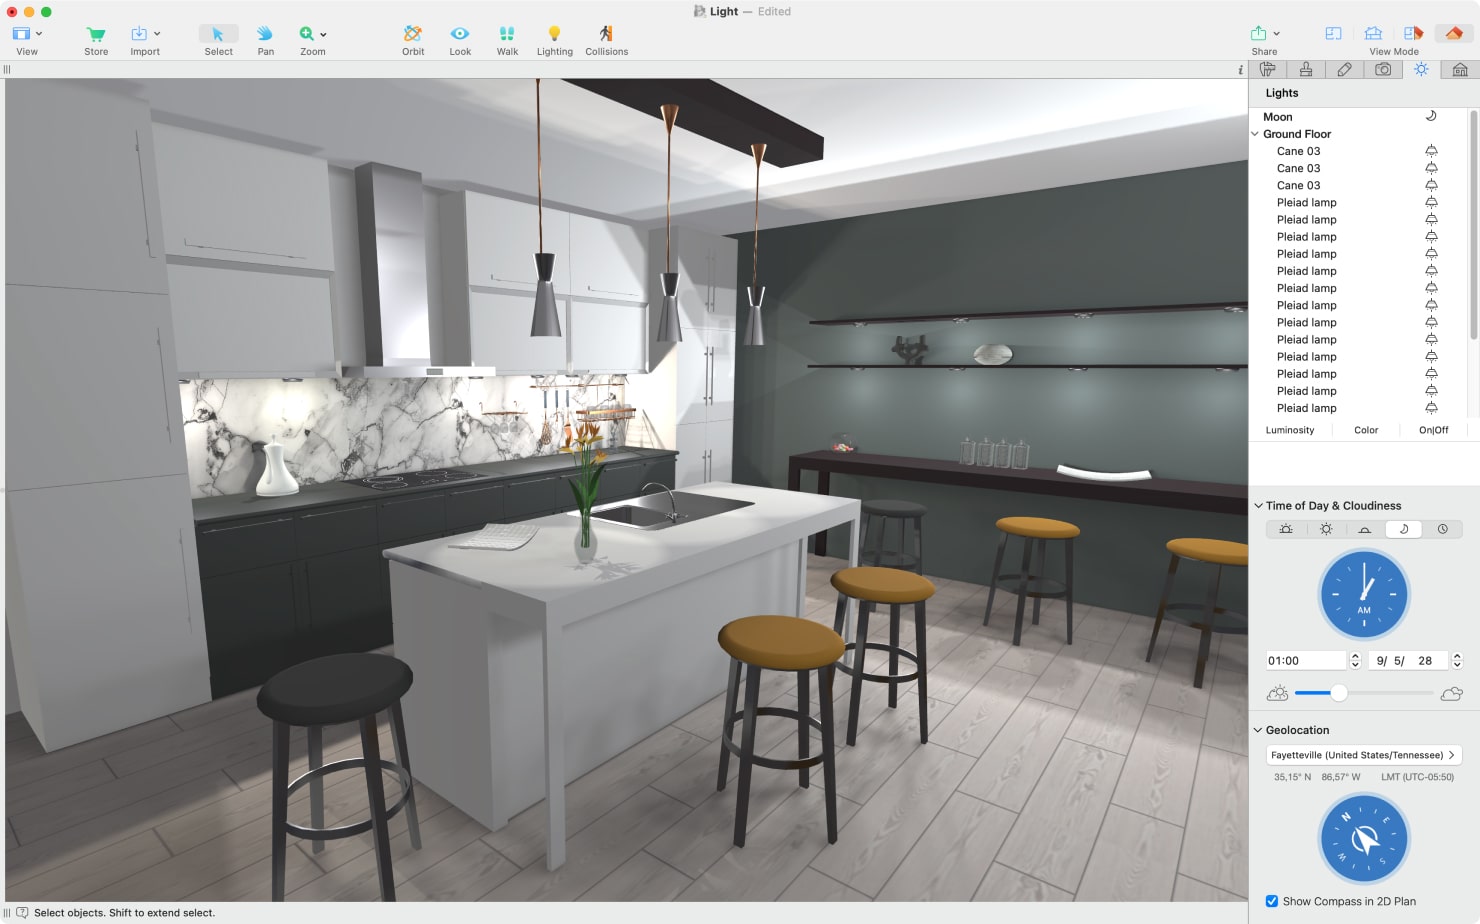This screenshot has height=924, width=1480.
Task: Click the 9/5/28 date field
Action: (x=1409, y=660)
